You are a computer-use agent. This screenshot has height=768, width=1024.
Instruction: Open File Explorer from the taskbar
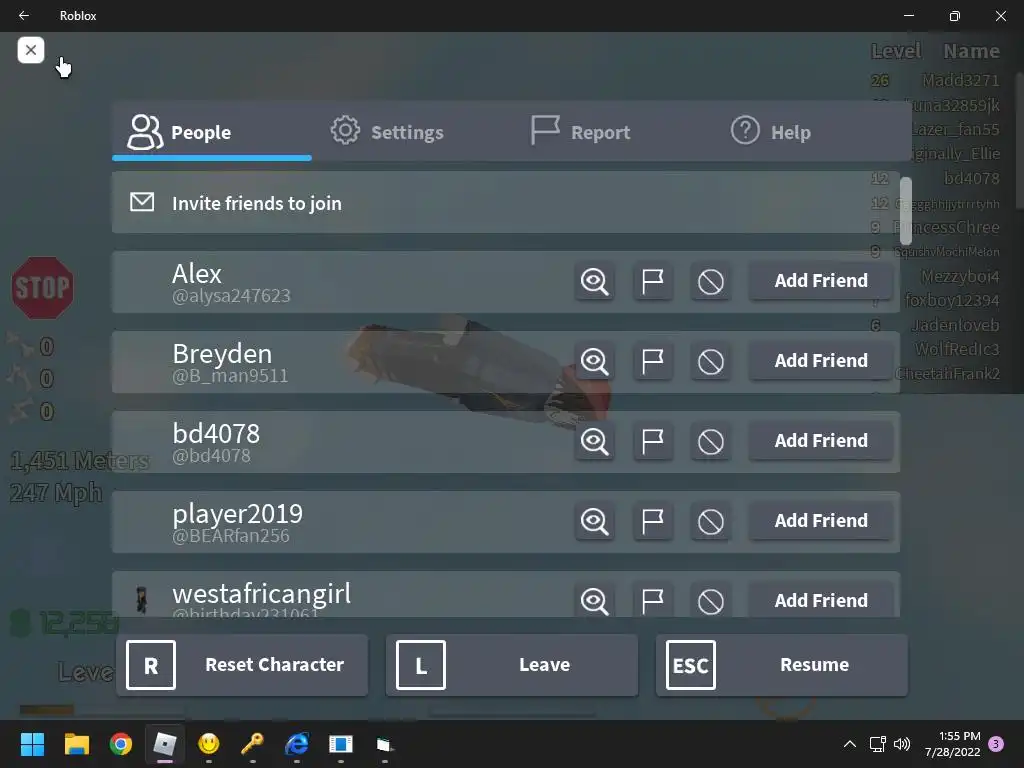coord(76,744)
